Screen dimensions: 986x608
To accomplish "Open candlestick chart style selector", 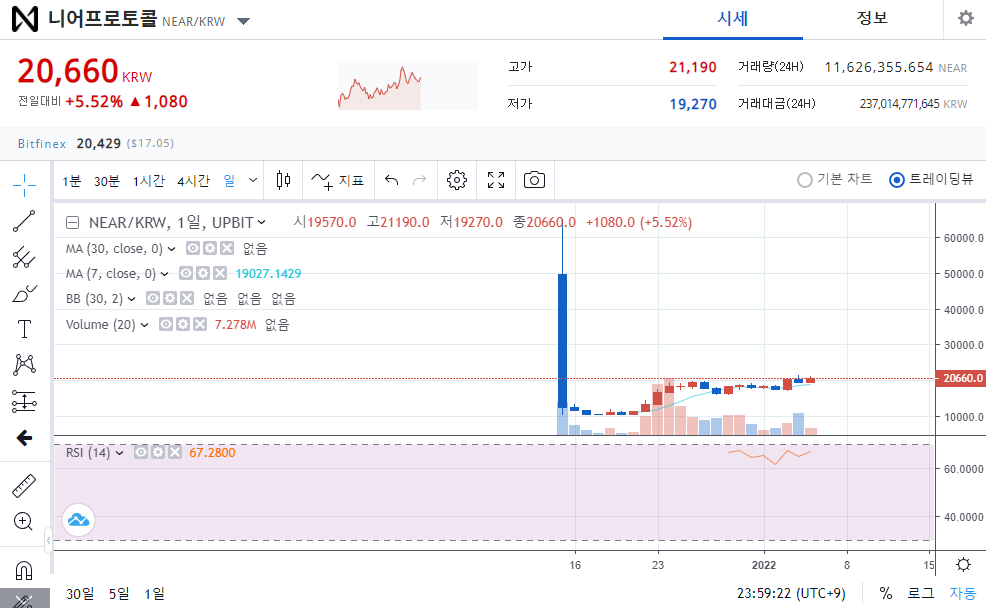I will pyautogui.click(x=284, y=180).
